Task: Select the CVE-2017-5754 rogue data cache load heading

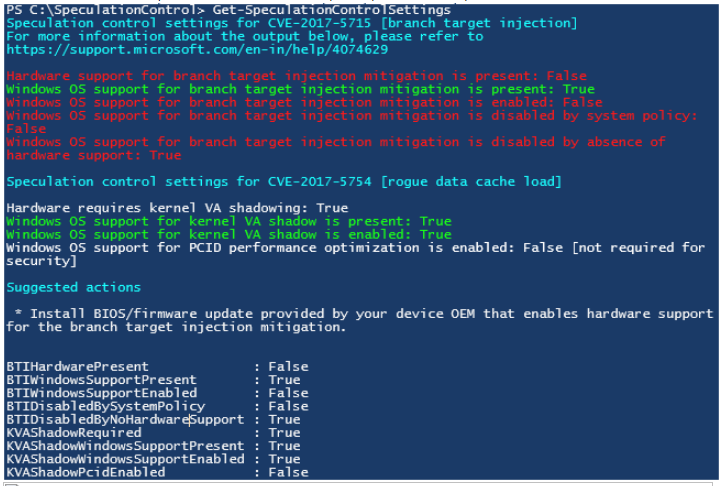Action: (x=284, y=181)
